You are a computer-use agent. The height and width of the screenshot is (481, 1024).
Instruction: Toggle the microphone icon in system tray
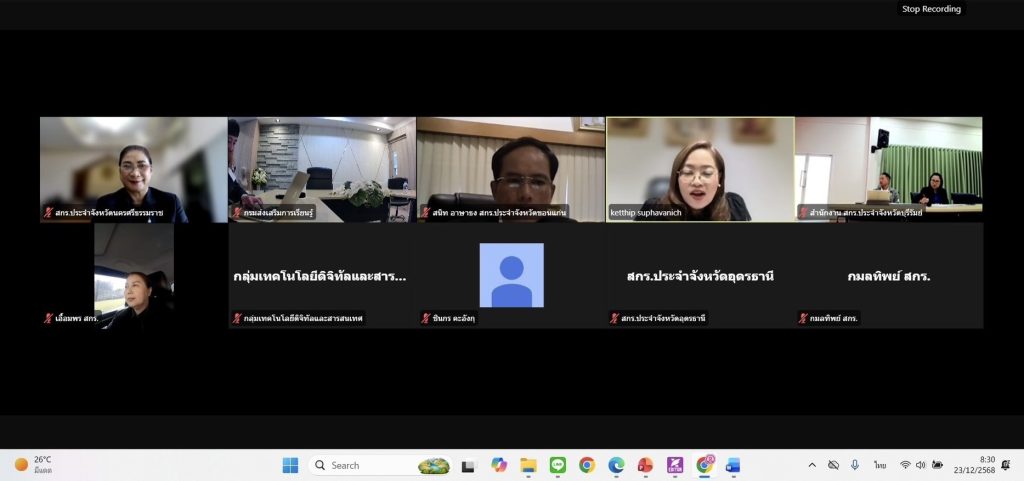coord(855,465)
